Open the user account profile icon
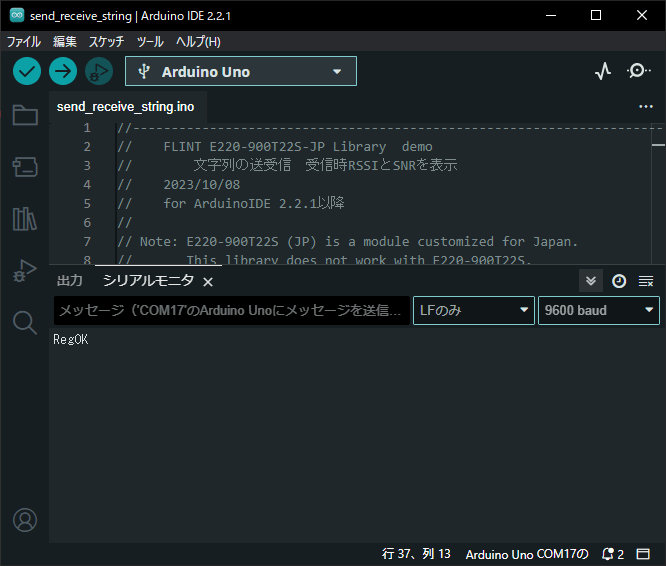Screen dimensions: 666x566 click(25, 520)
